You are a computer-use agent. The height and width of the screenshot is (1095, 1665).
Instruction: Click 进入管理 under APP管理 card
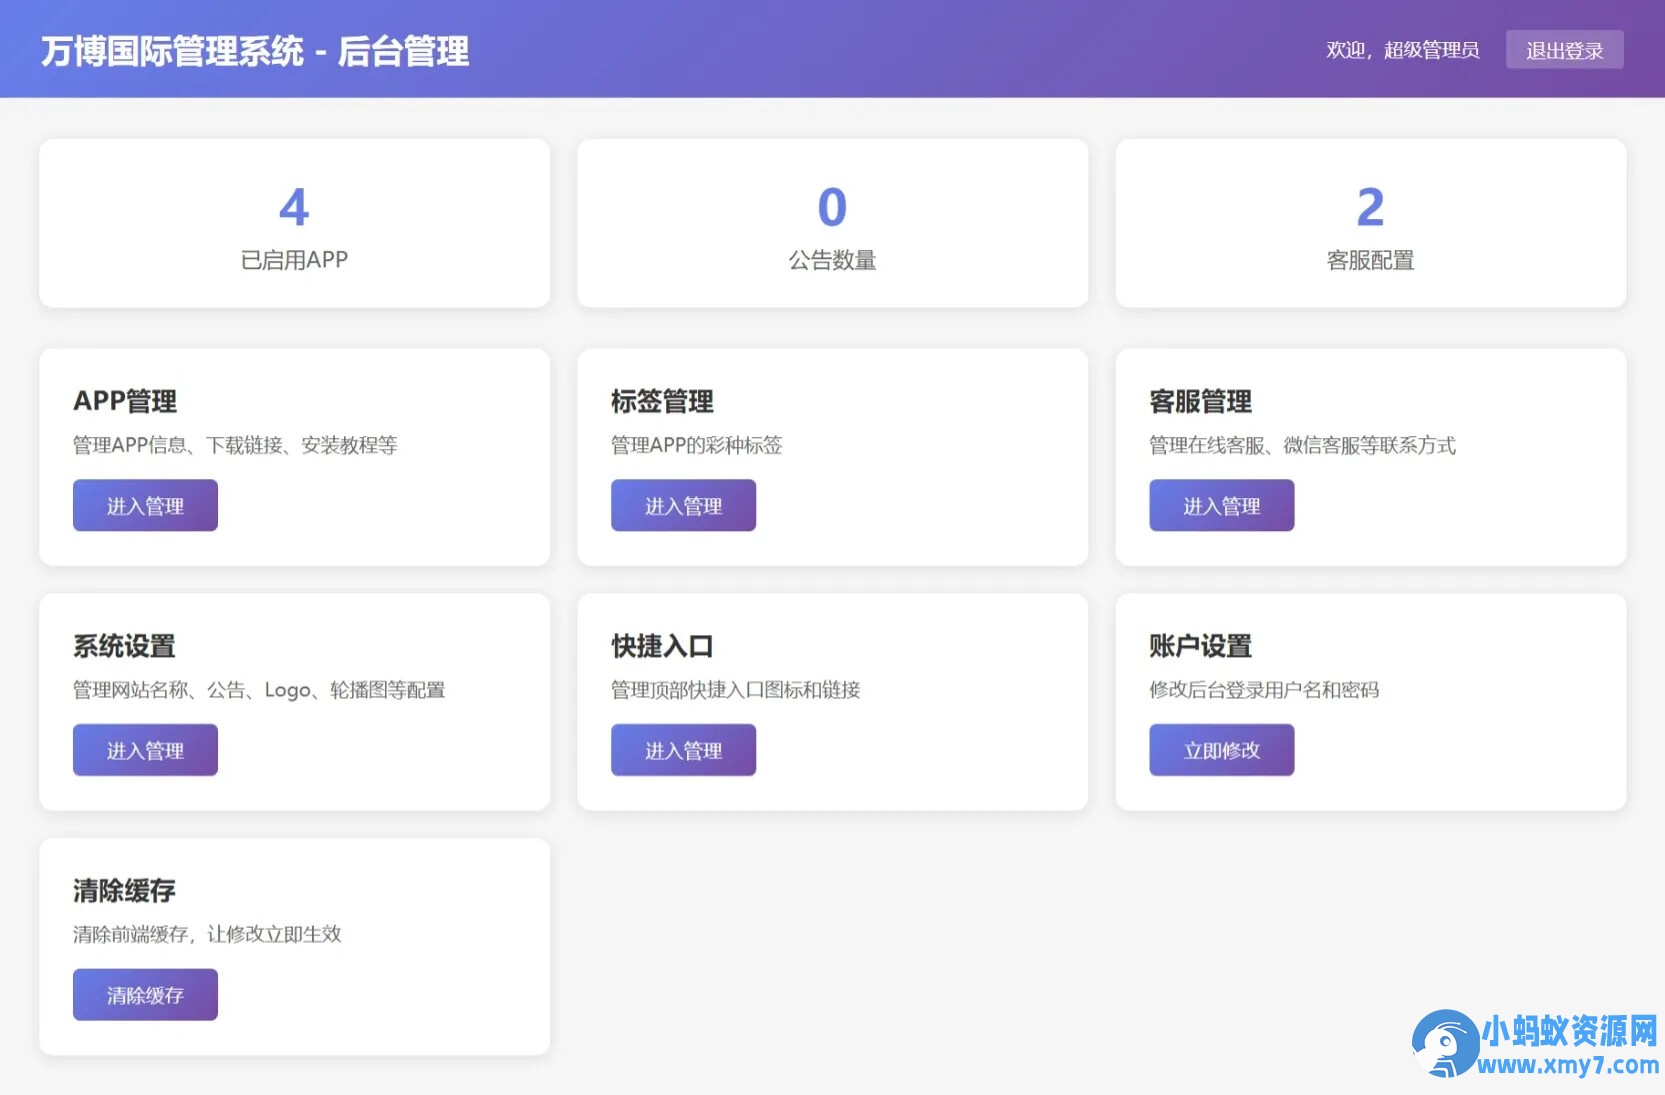pos(145,505)
